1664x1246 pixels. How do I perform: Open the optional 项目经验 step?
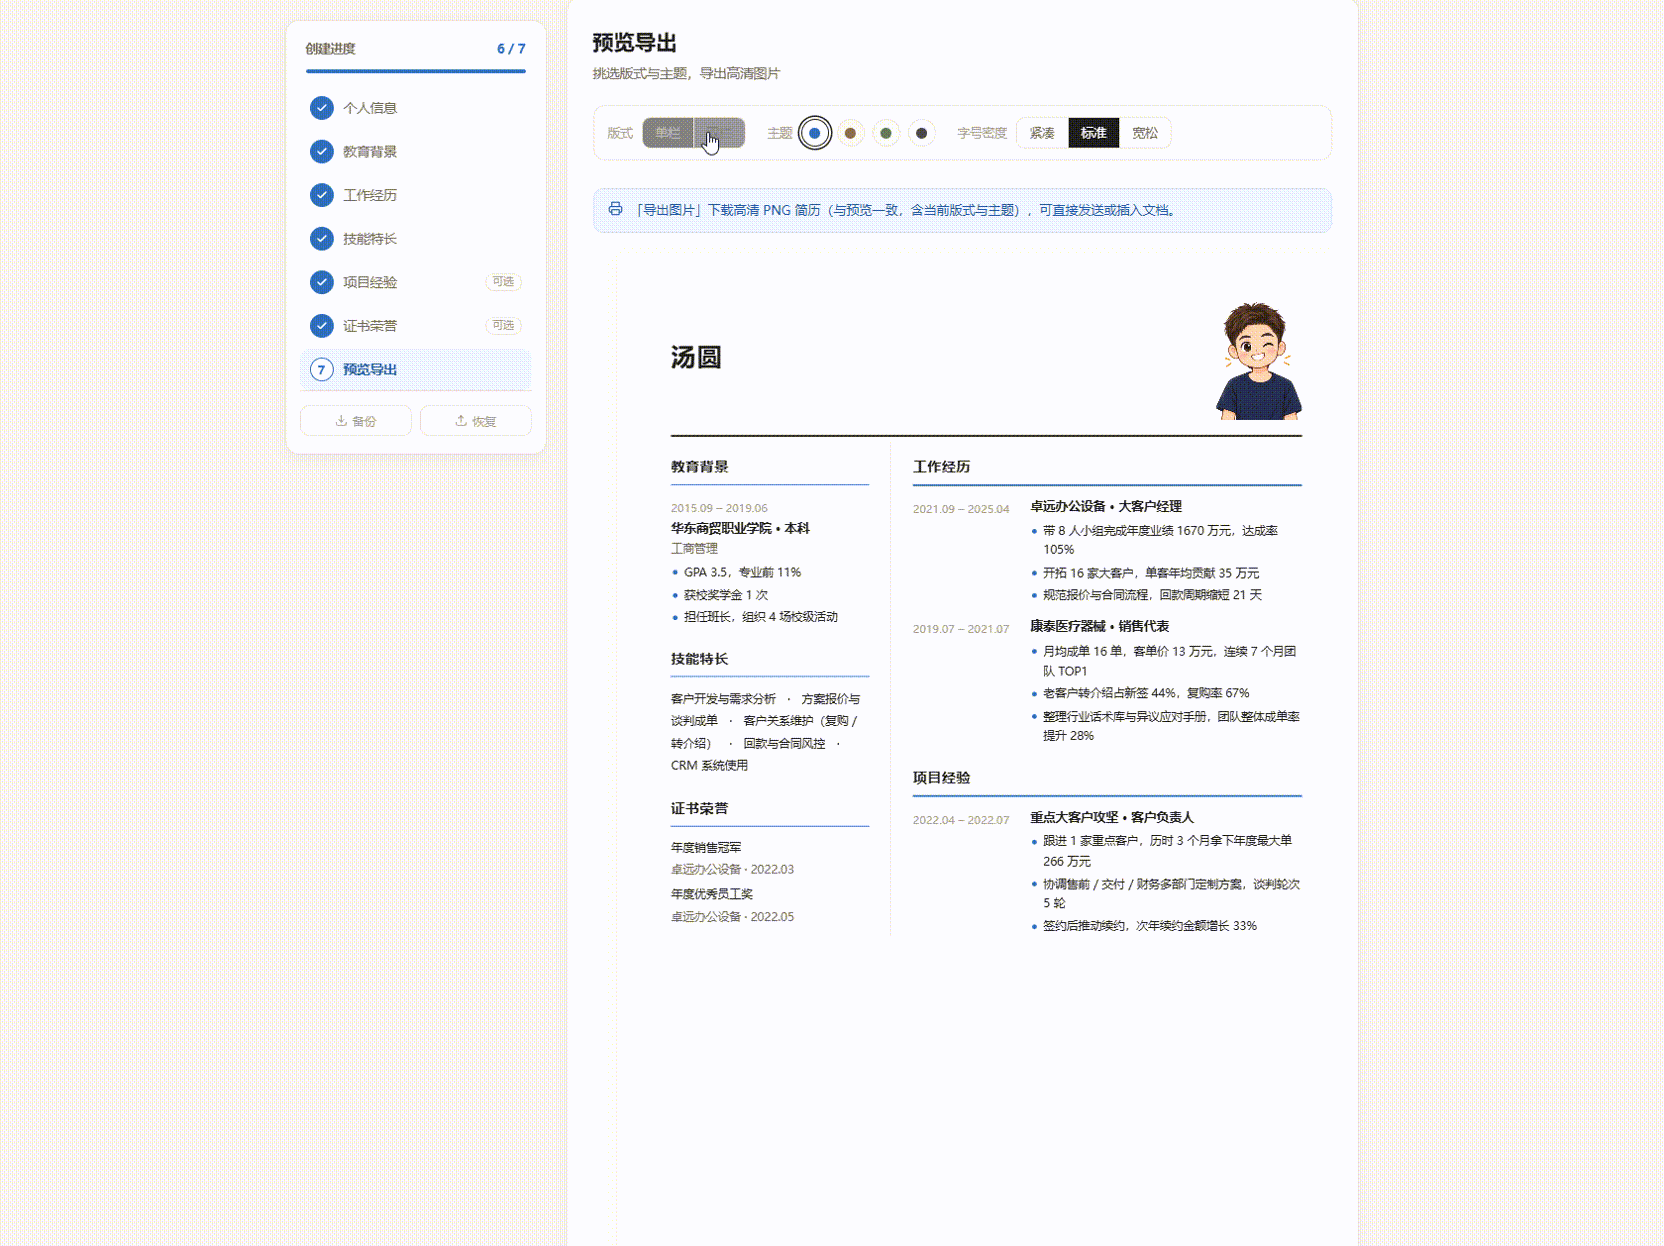coord(415,282)
